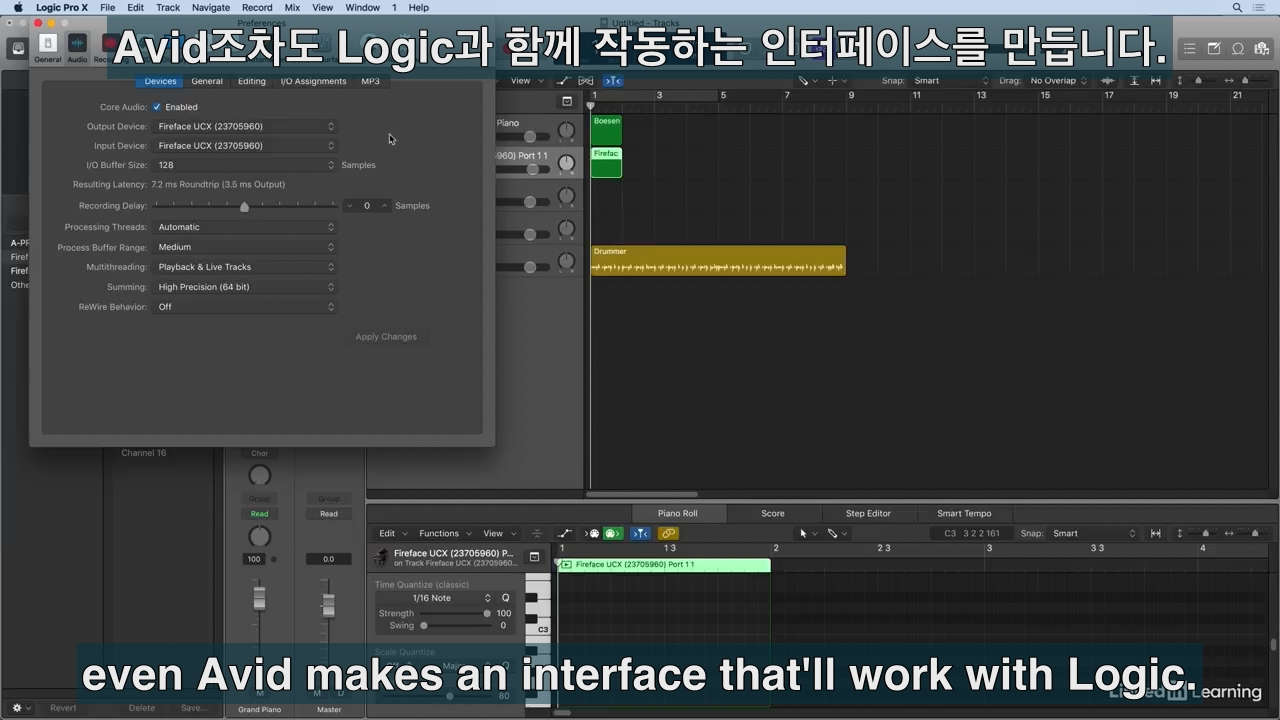Switch to the Smart Tempo tab

pyautogui.click(x=964, y=513)
